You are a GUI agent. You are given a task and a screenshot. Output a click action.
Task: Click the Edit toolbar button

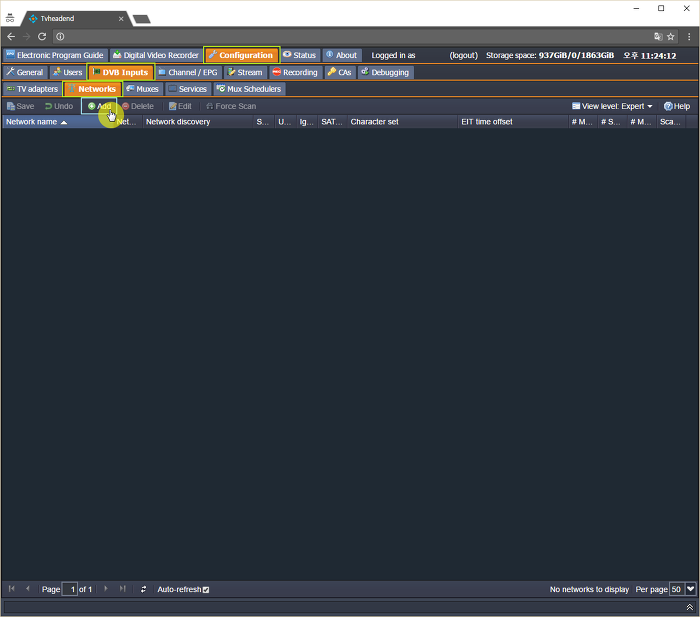(x=180, y=106)
